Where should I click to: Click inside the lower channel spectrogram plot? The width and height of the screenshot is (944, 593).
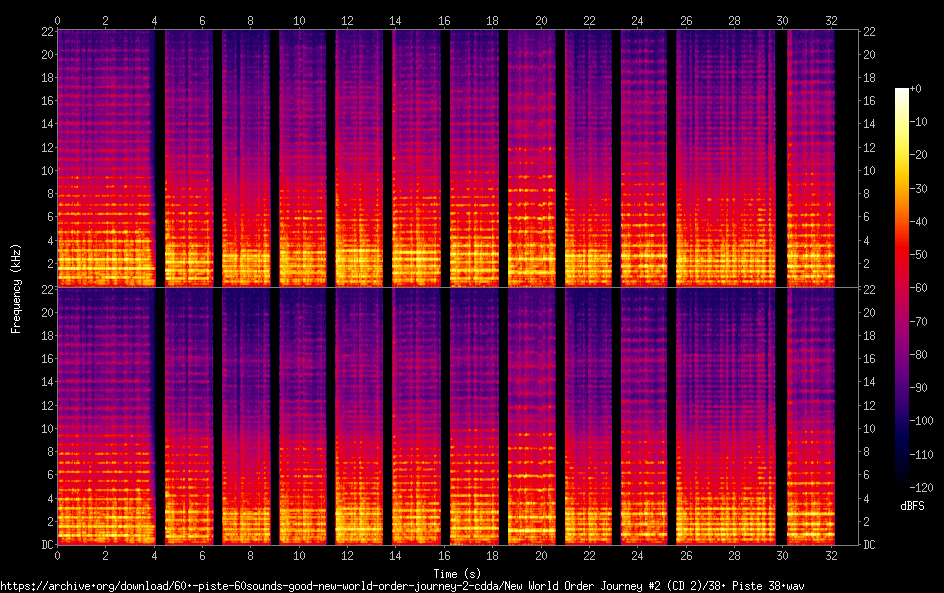(458, 416)
